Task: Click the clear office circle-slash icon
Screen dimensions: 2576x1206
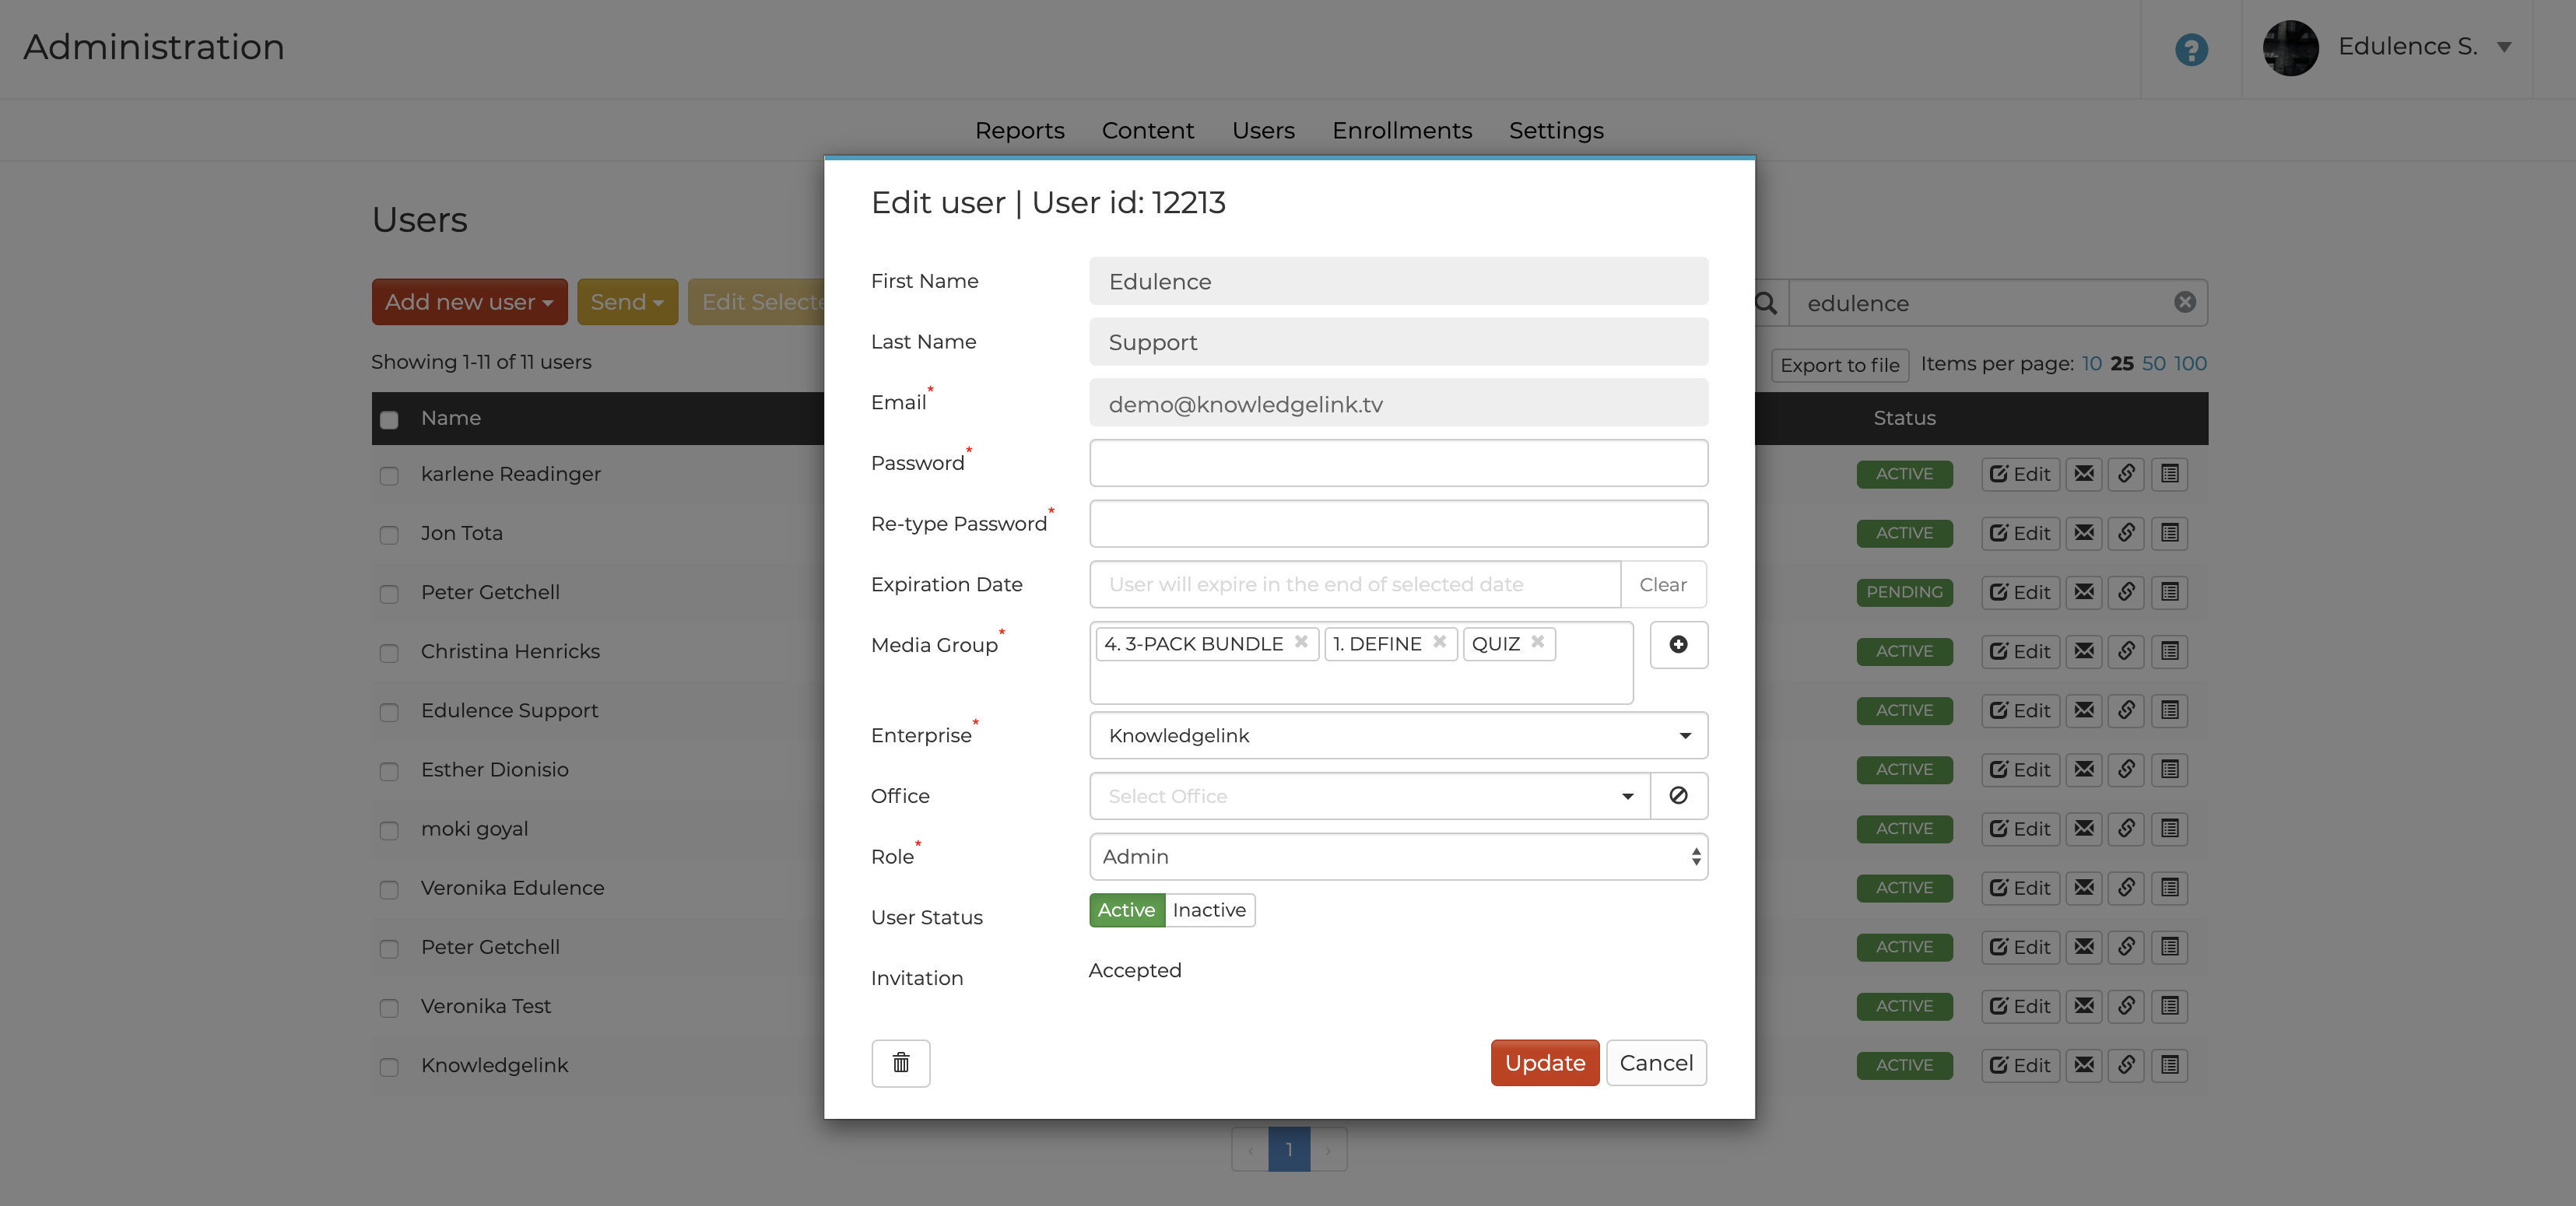Action: 1677,796
